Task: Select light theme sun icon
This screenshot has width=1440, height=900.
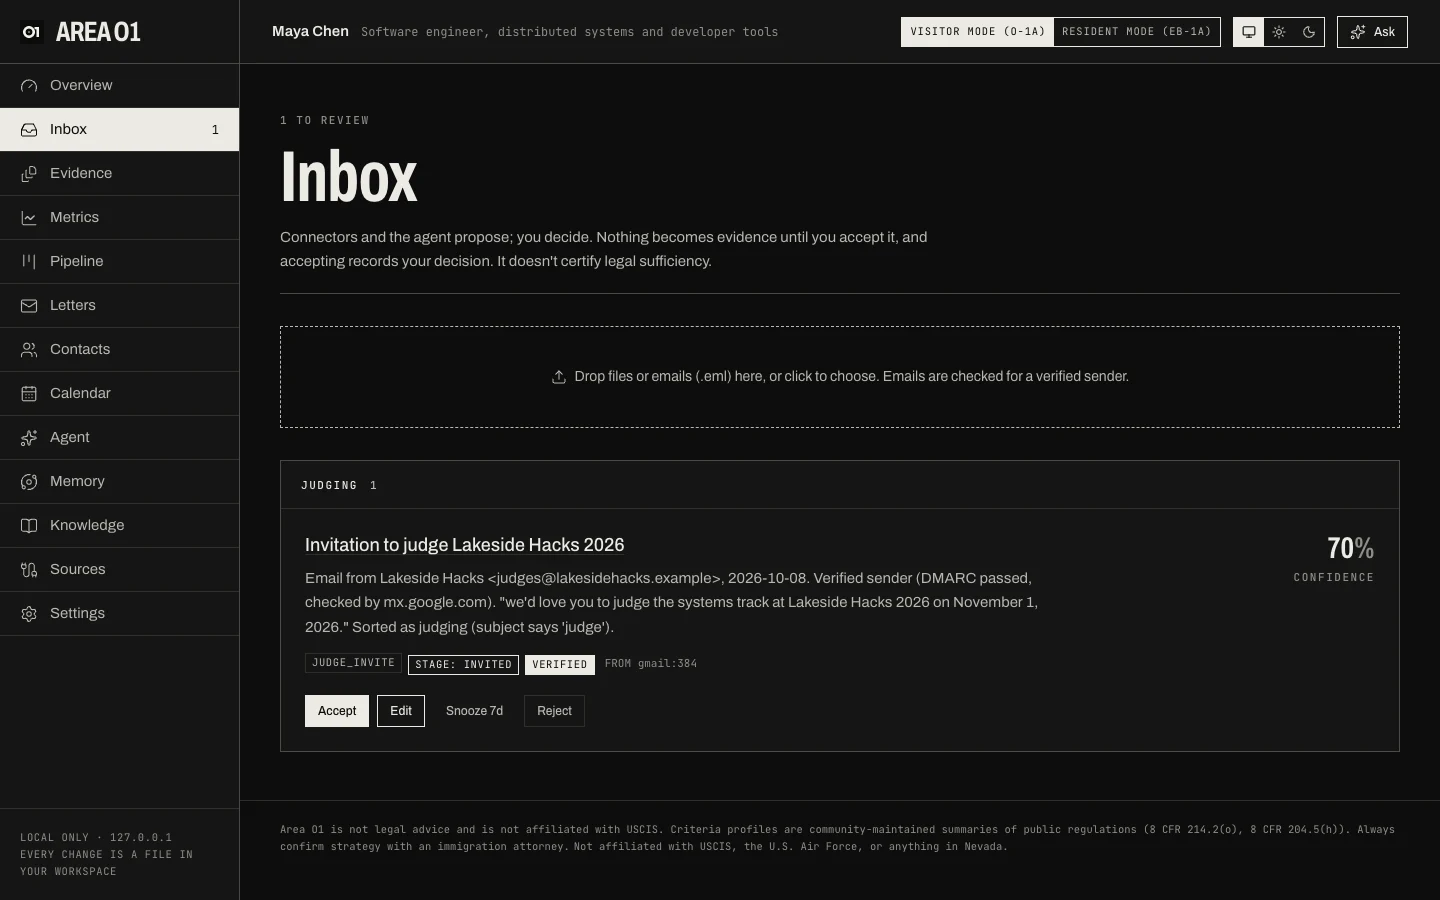Action: pyautogui.click(x=1279, y=32)
